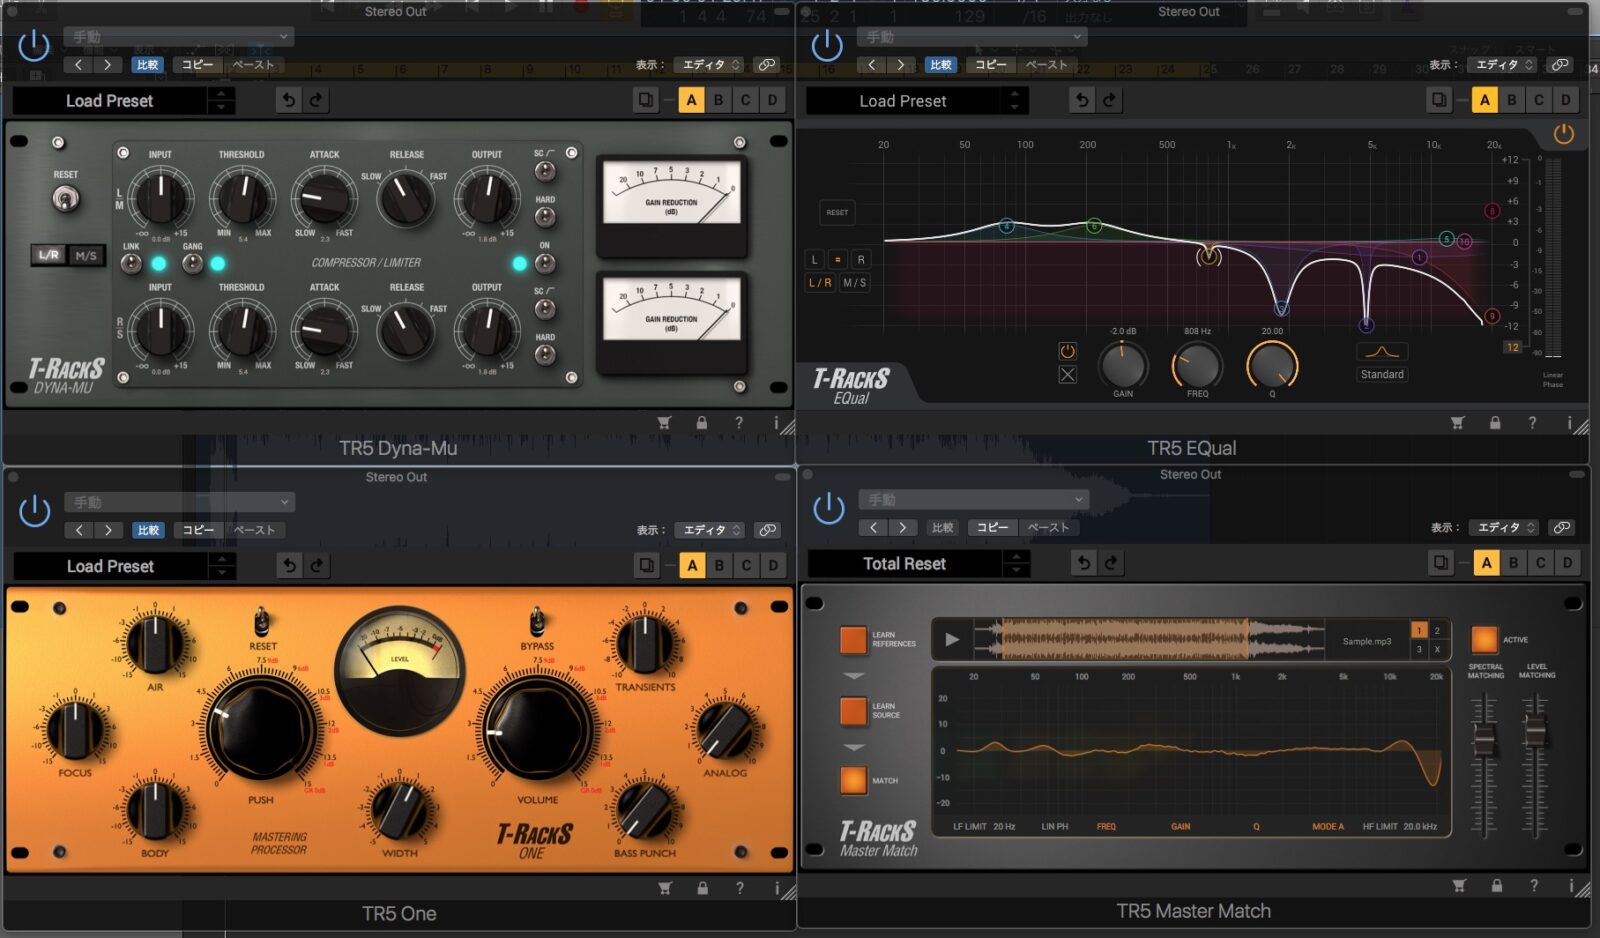This screenshot has height=938, width=1600.
Task: Select L/R mode on Dyna-Mu
Action: tap(49, 255)
